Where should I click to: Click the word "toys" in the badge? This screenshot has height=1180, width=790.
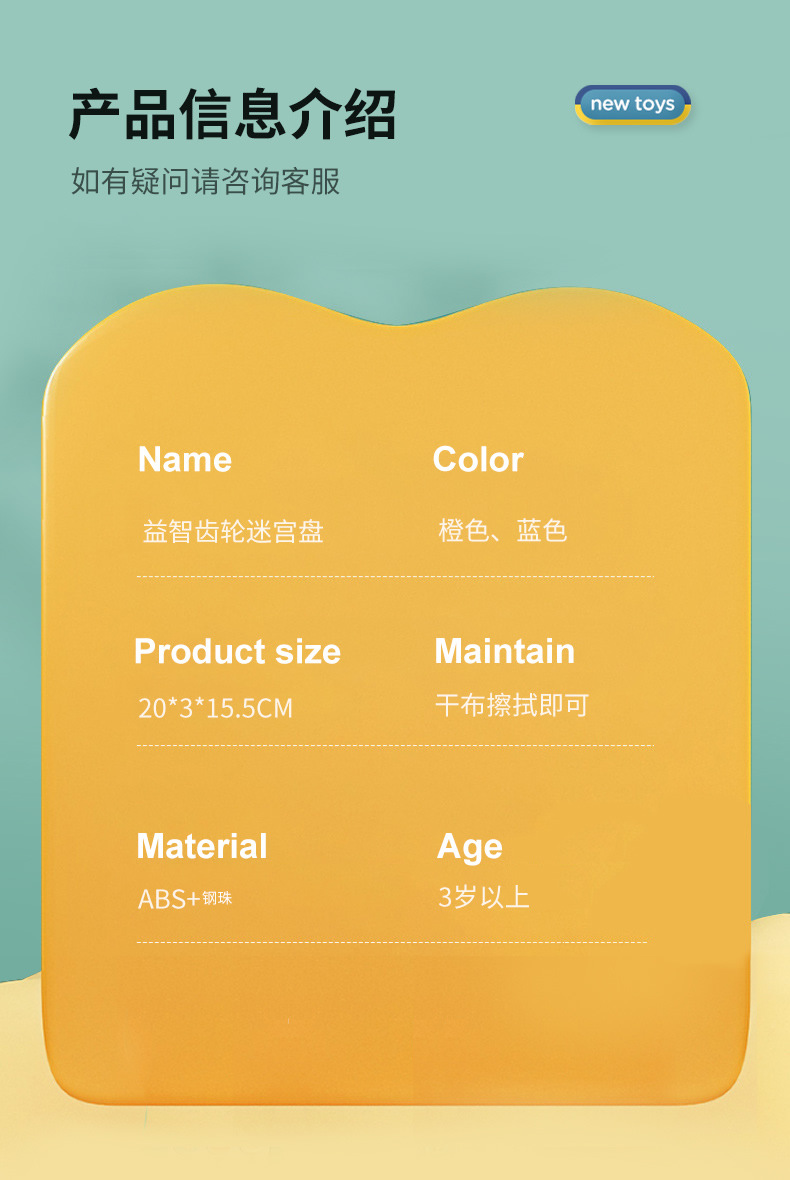(654, 104)
